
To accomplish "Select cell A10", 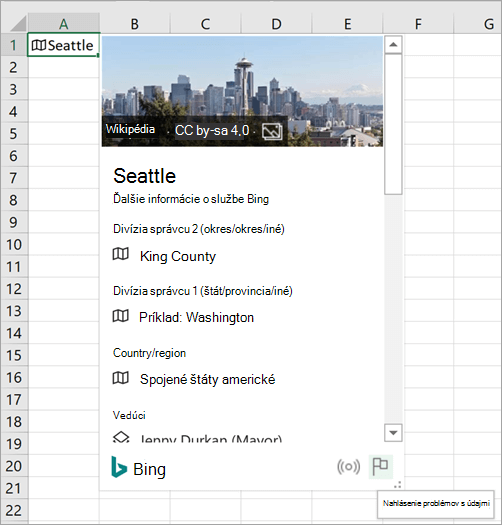I will (64, 244).
